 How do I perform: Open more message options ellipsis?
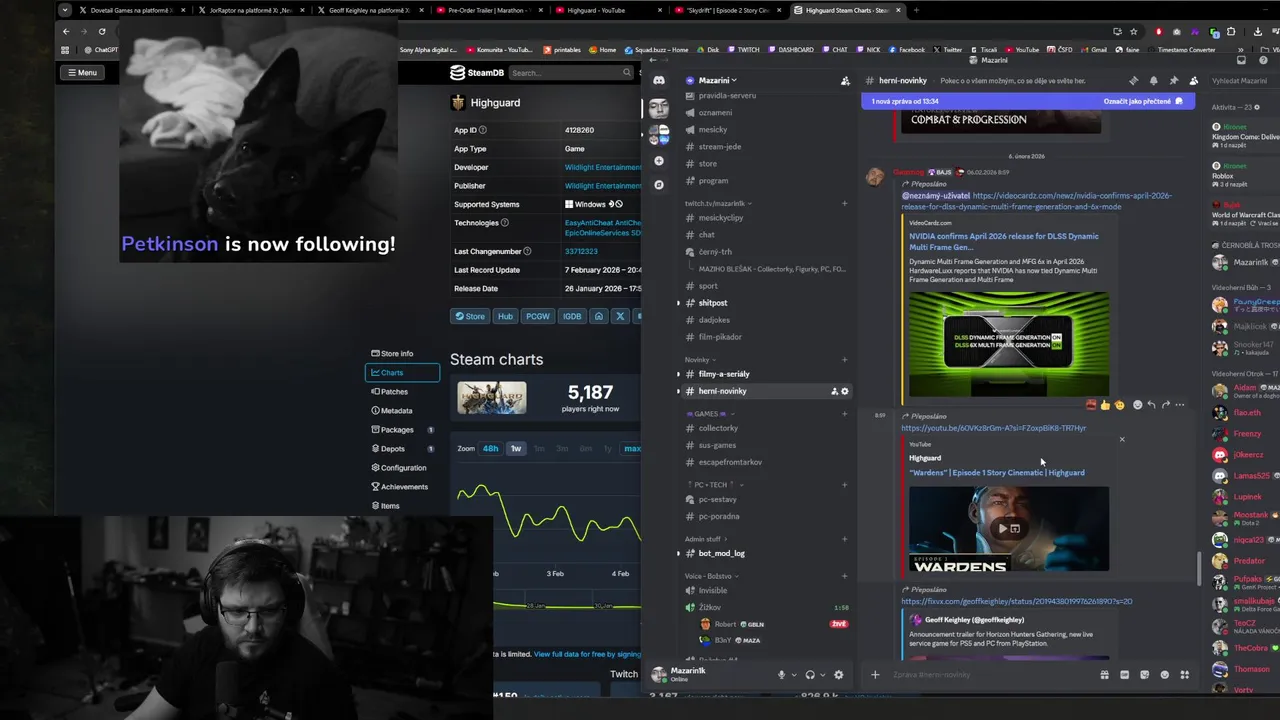click(x=1180, y=405)
